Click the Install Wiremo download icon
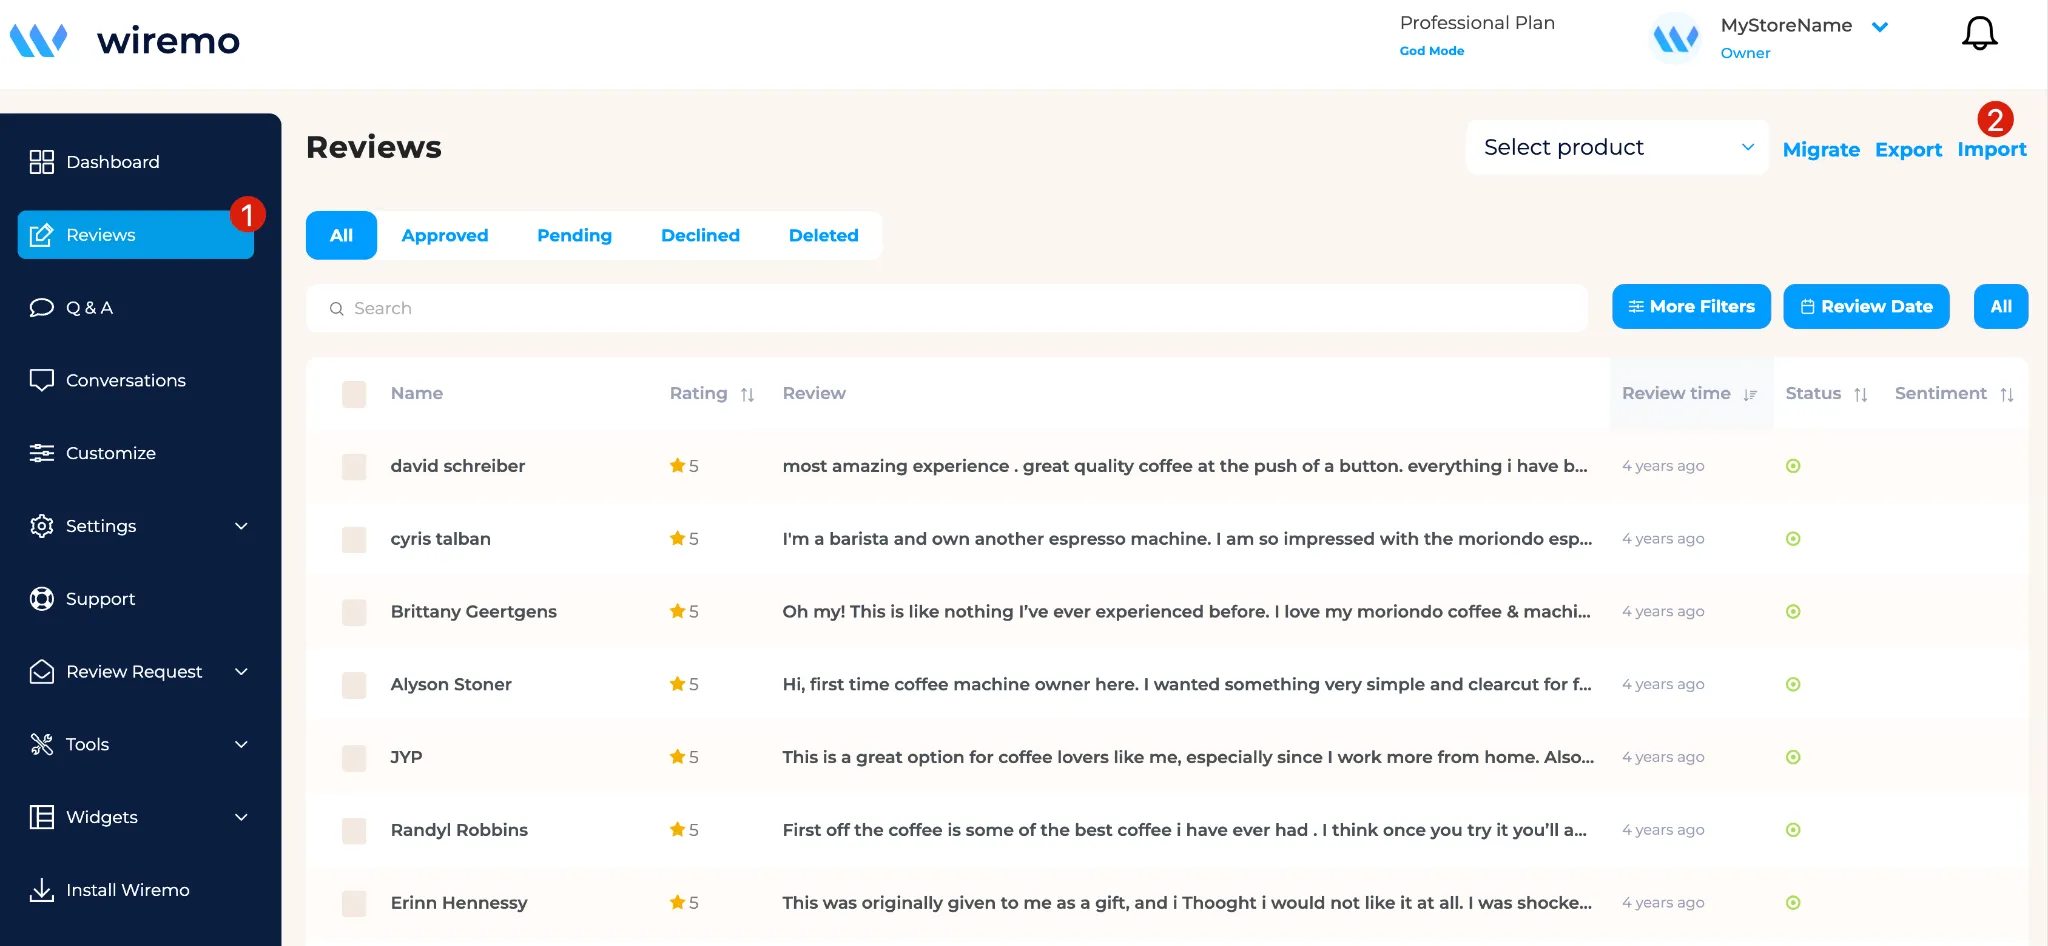The image size is (2048, 946). tap(41, 889)
